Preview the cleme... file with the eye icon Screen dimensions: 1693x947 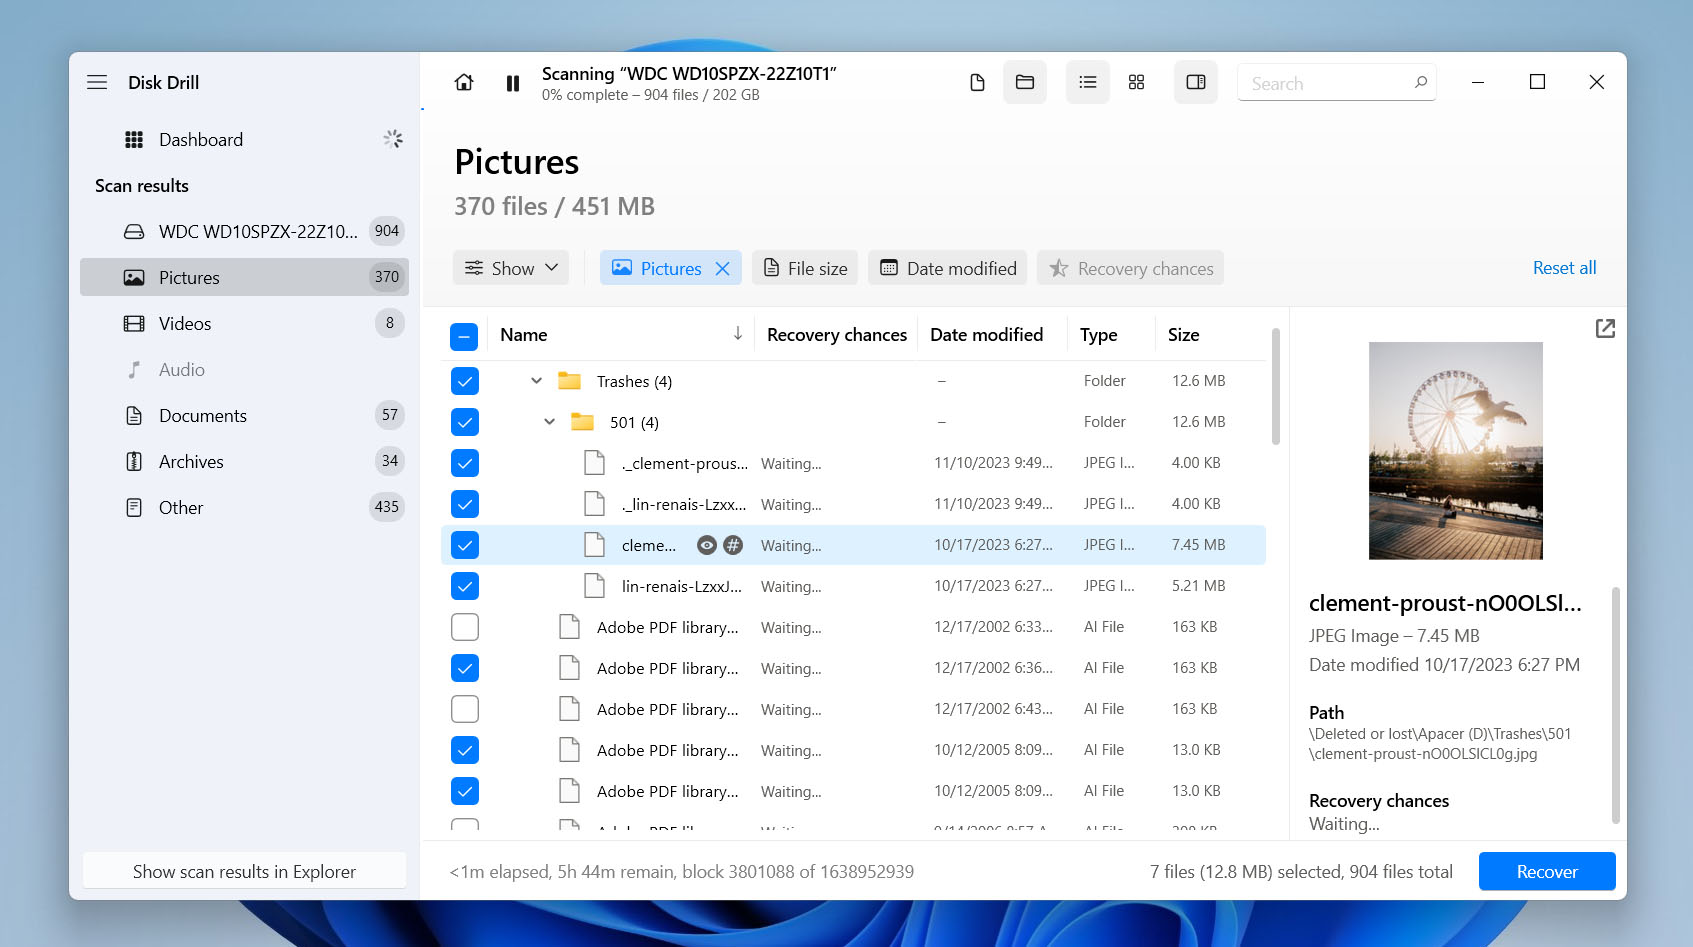[707, 545]
